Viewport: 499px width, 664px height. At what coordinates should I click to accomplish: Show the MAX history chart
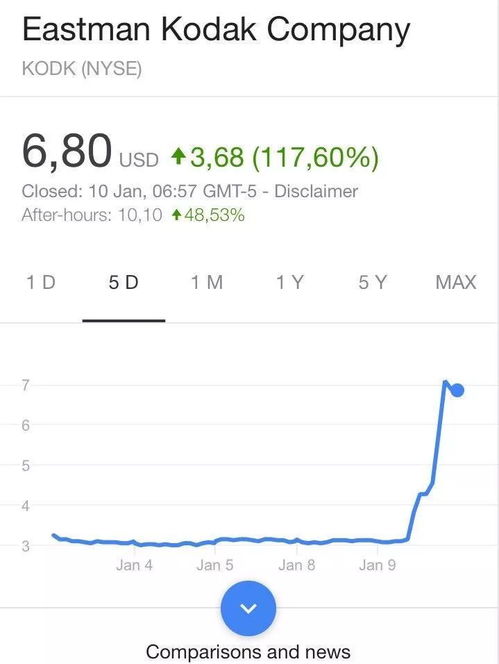click(456, 282)
